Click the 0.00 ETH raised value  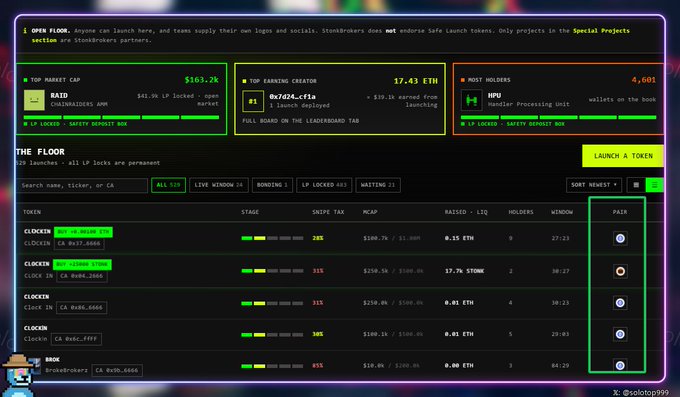tap(459, 366)
